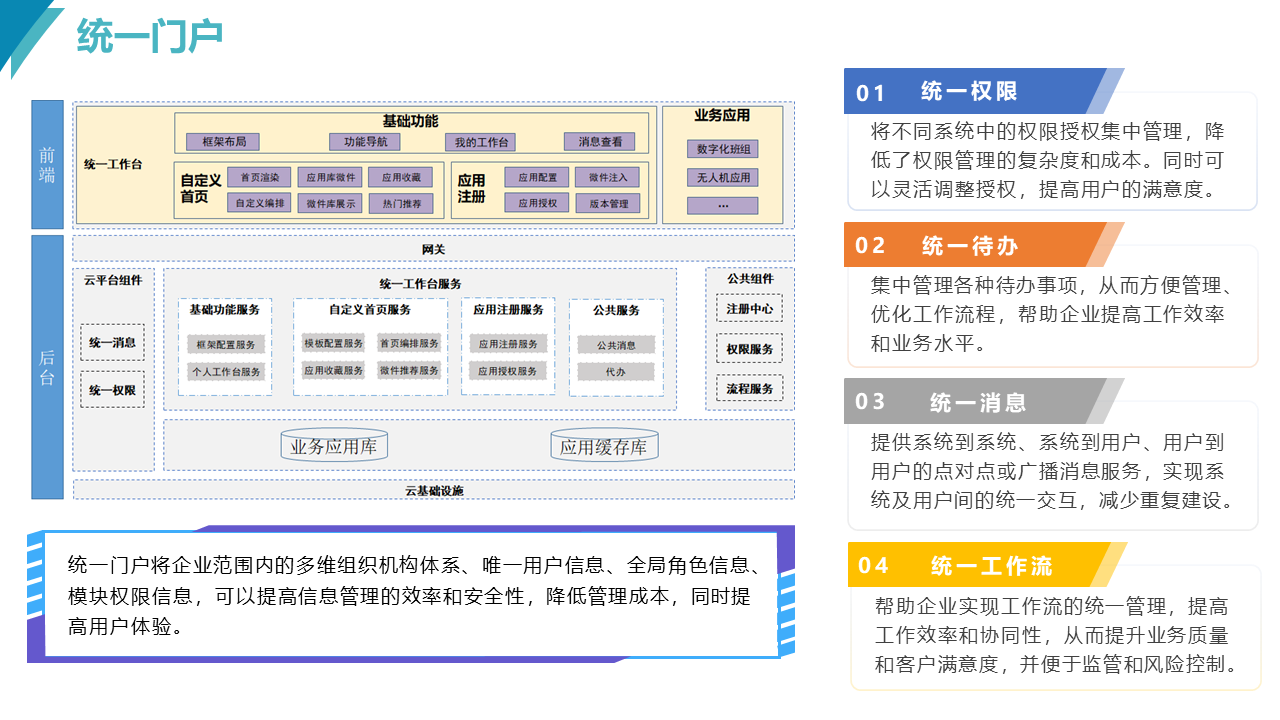The width and height of the screenshot is (1280, 720).
Task: Select the 模板配置服务 box
Action: 334,343
